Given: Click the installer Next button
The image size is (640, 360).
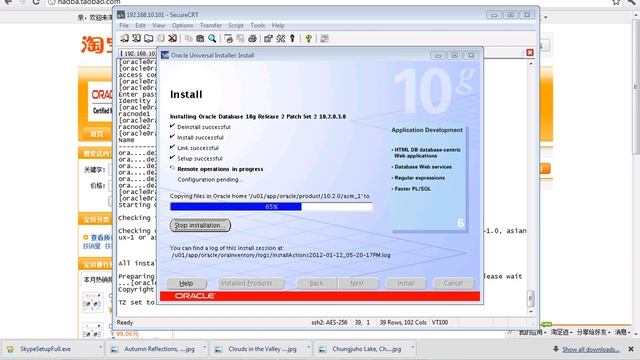Looking at the screenshot, I should point(357,283).
